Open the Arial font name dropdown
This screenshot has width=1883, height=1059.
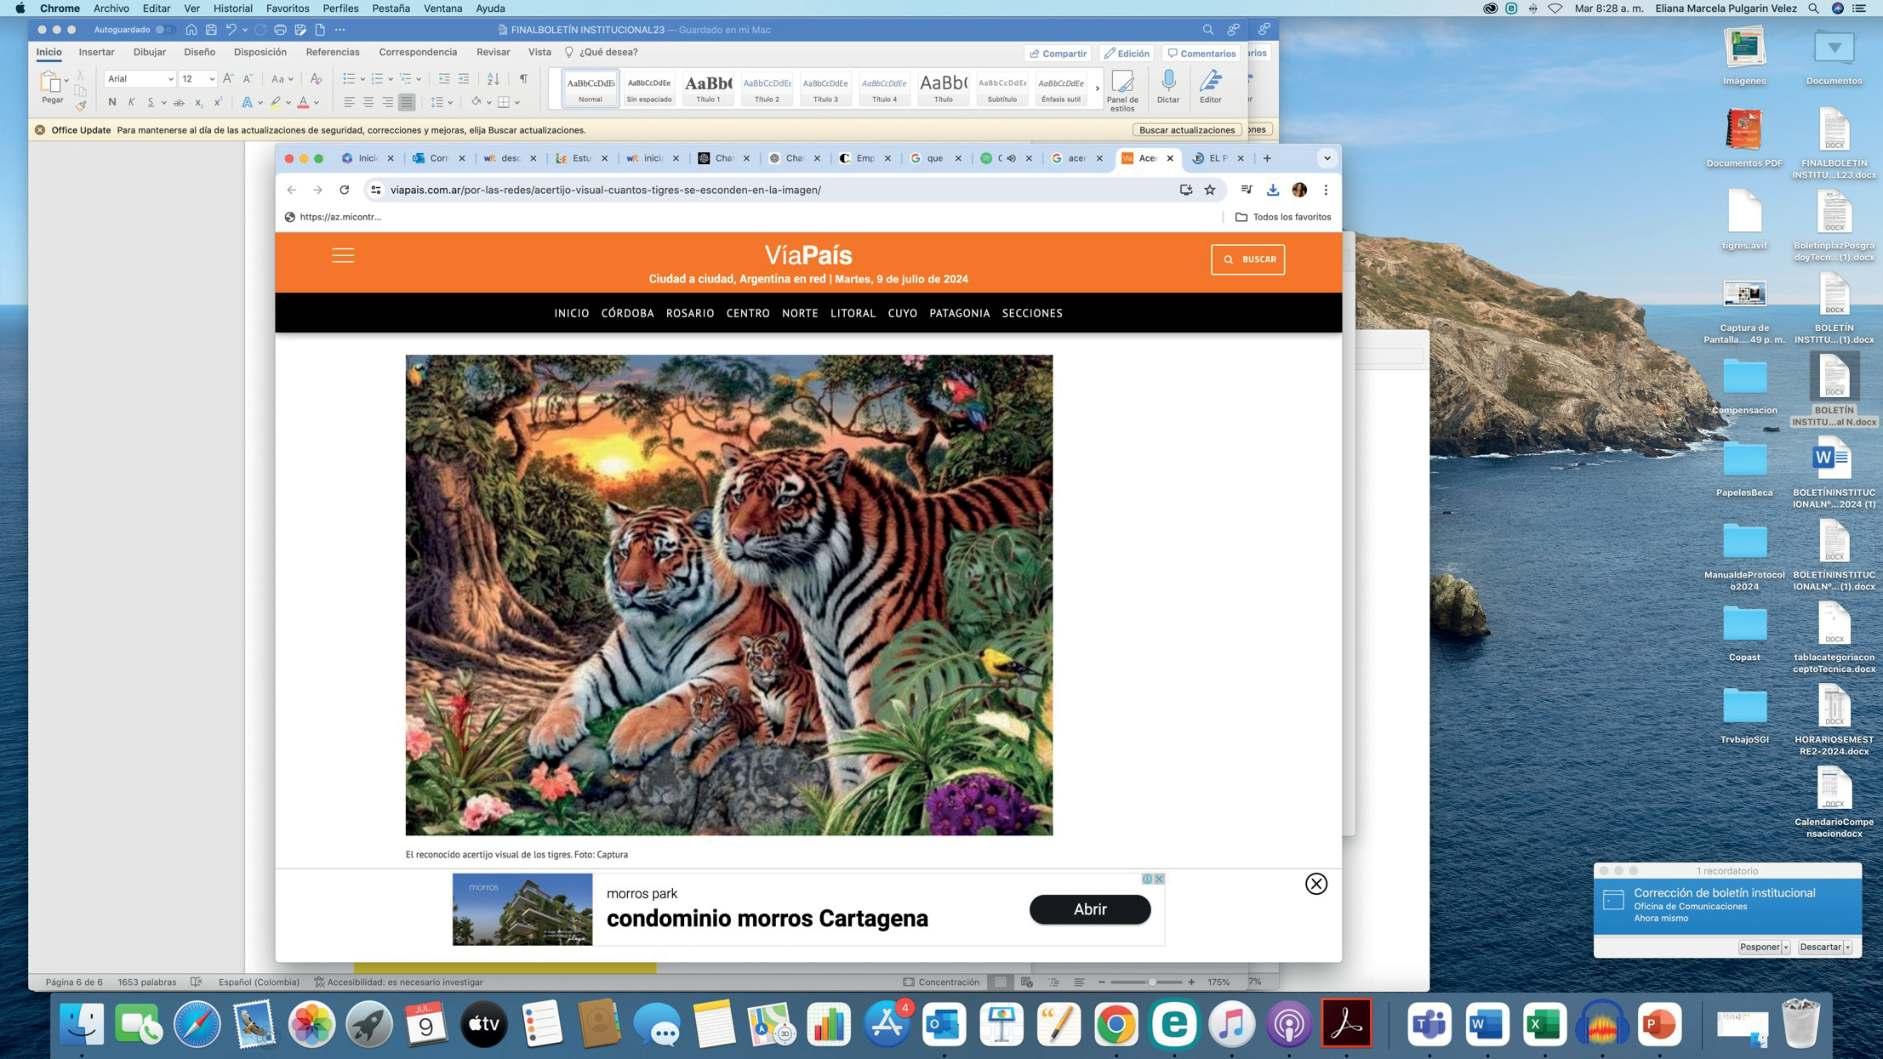(x=170, y=79)
